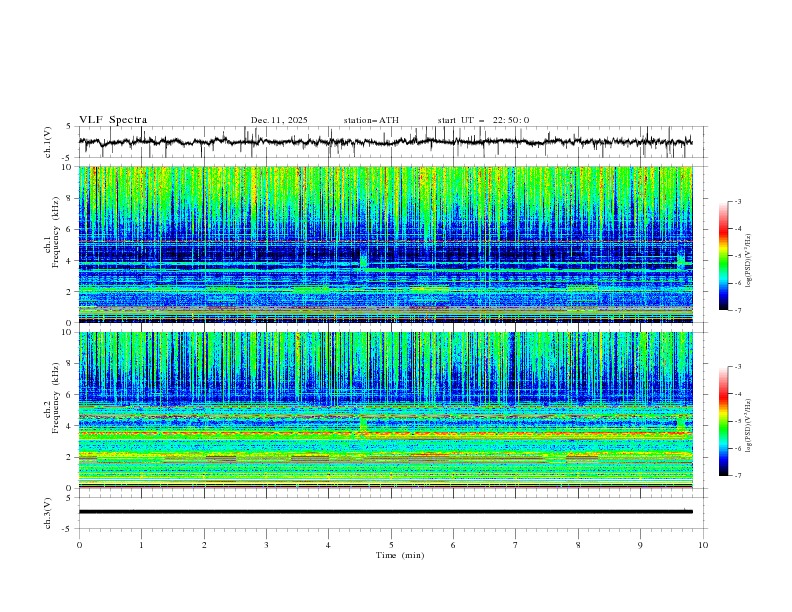Click the "VLF Spectra" plot title
This screenshot has height=612, width=792.
point(113,120)
